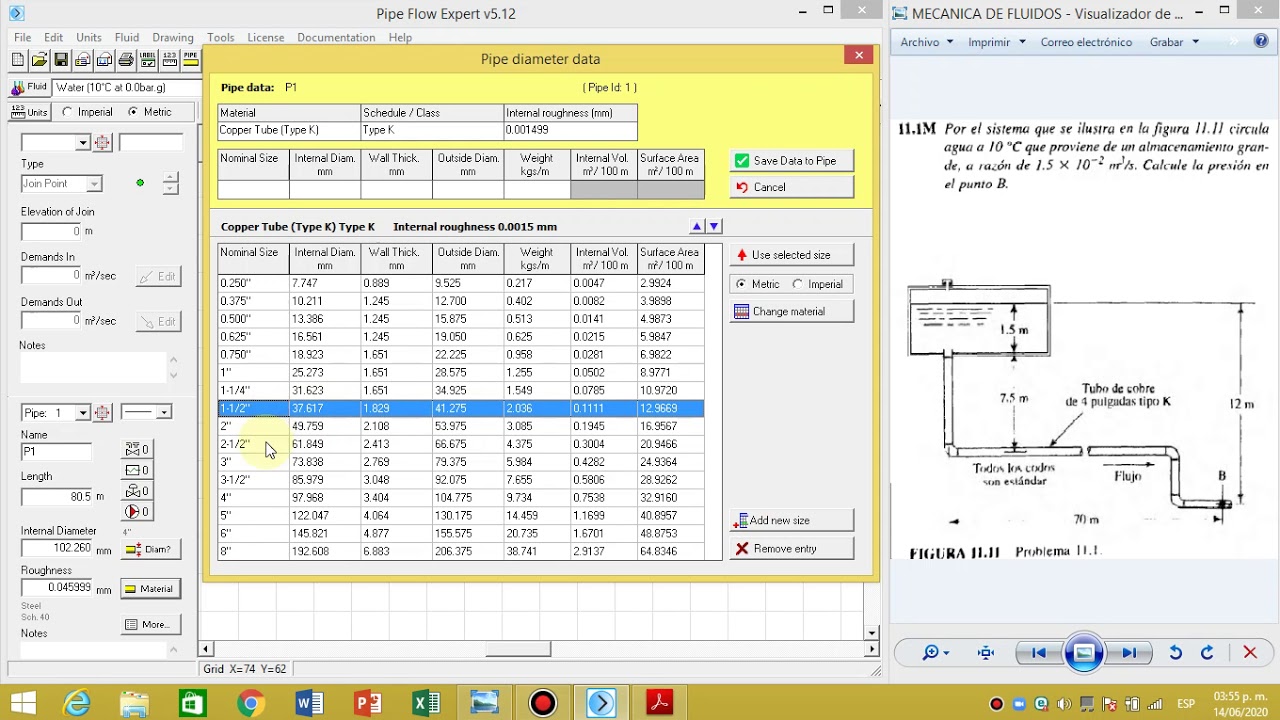Select the 2-1/2" row in size table
Screen dimensions: 1280x720
(461, 444)
